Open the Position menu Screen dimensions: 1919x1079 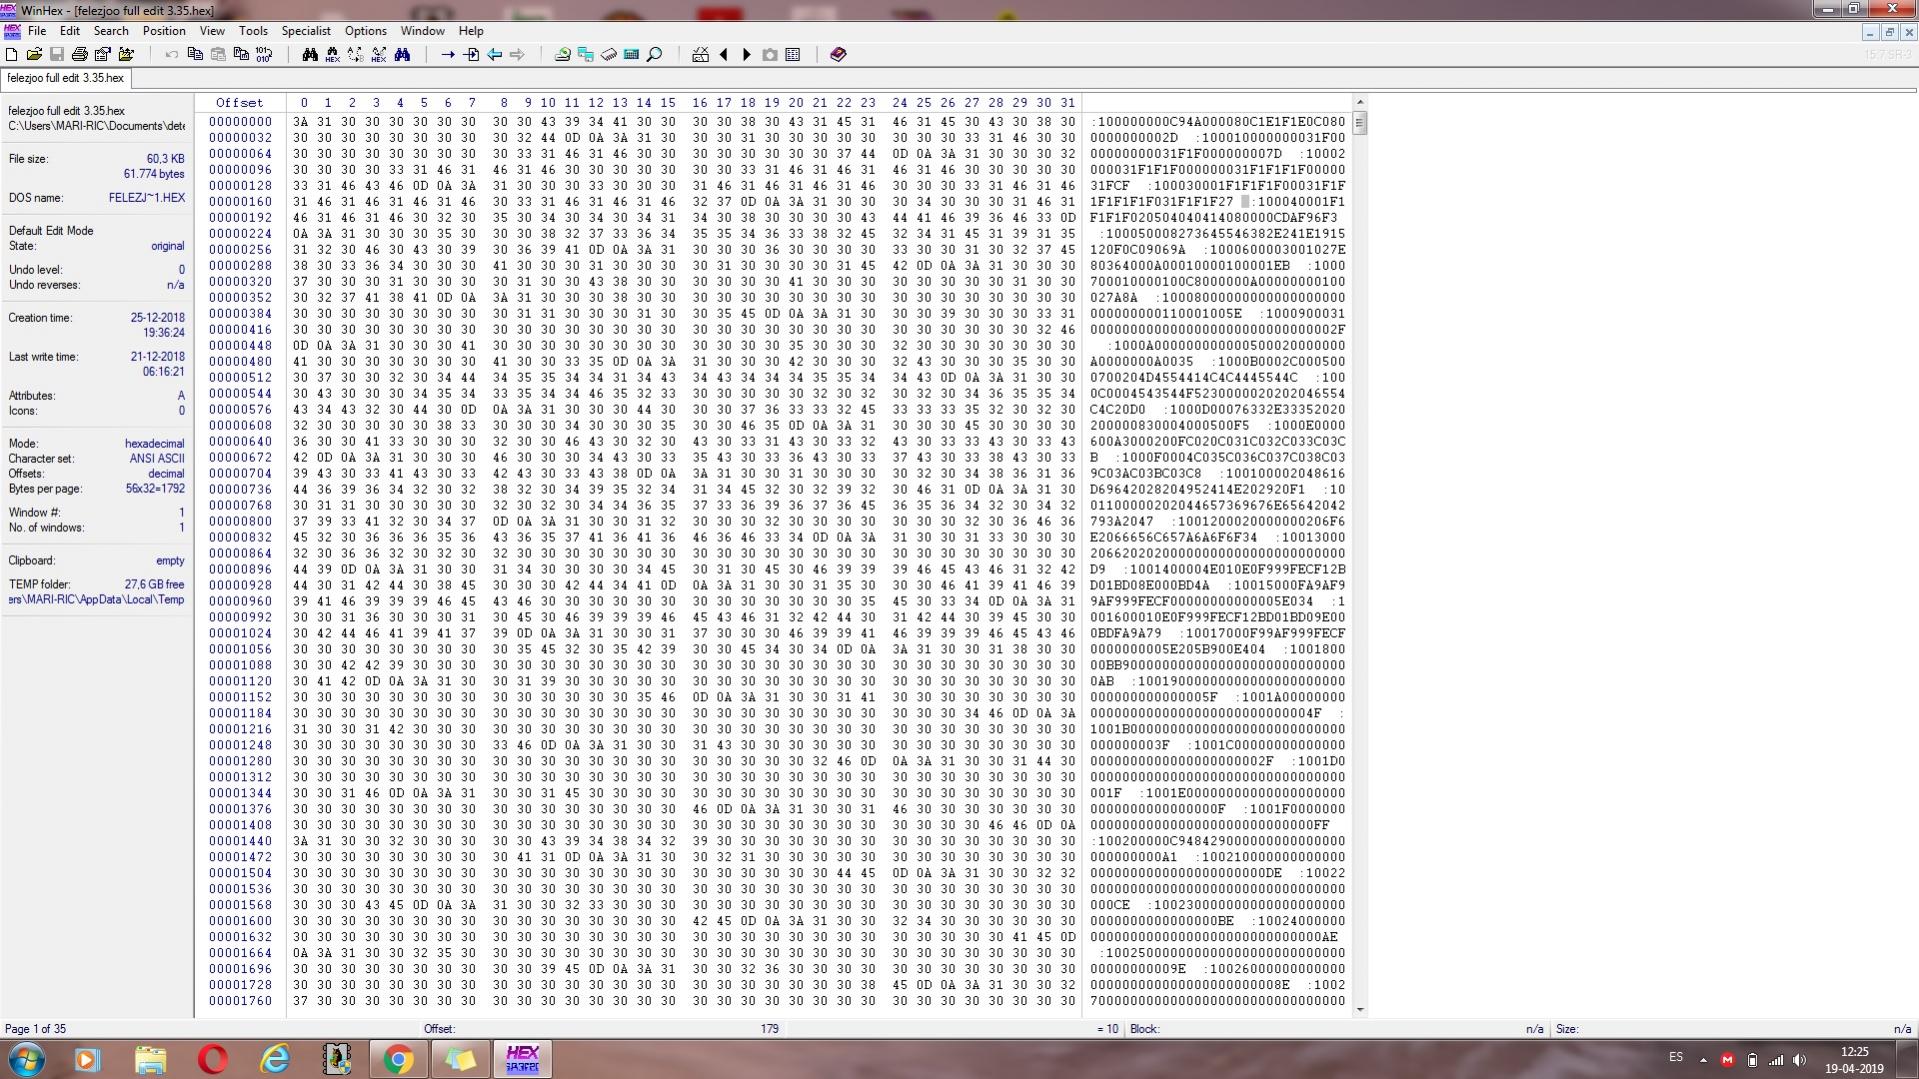pyautogui.click(x=164, y=31)
